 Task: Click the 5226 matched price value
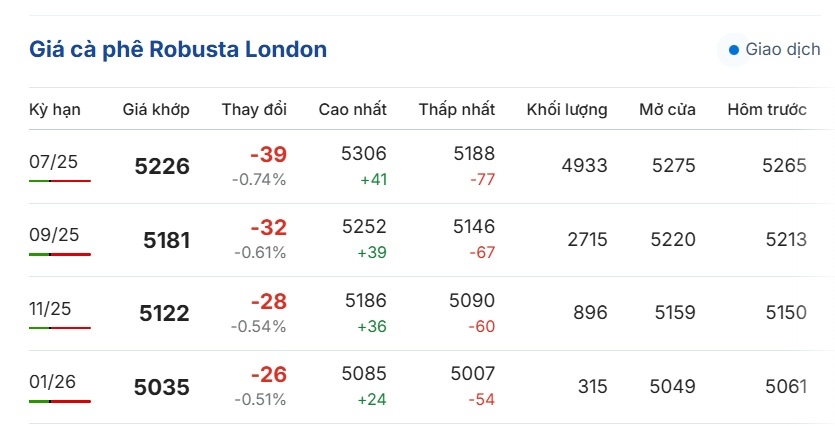tap(162, 166)
